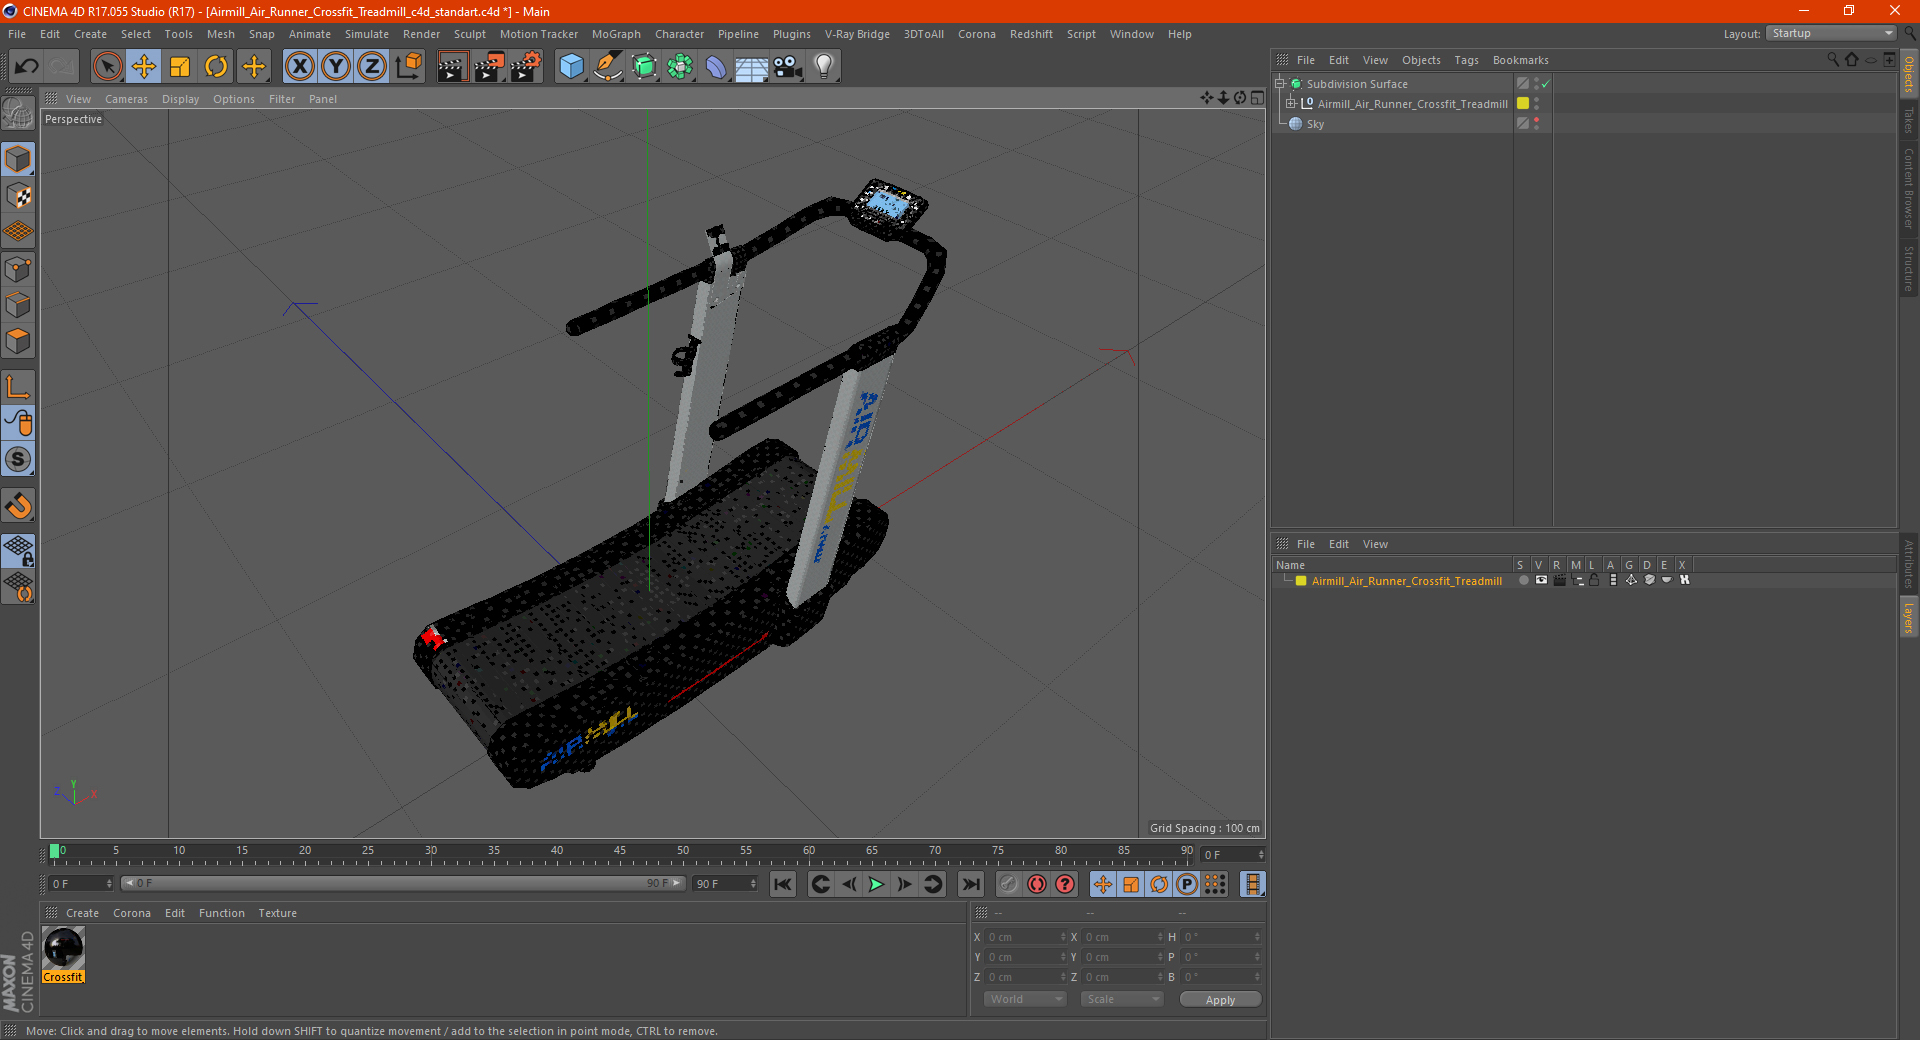The image size is (1920, 1040).
Task: Enable Axis mode icon
Action: coord(18,386)
